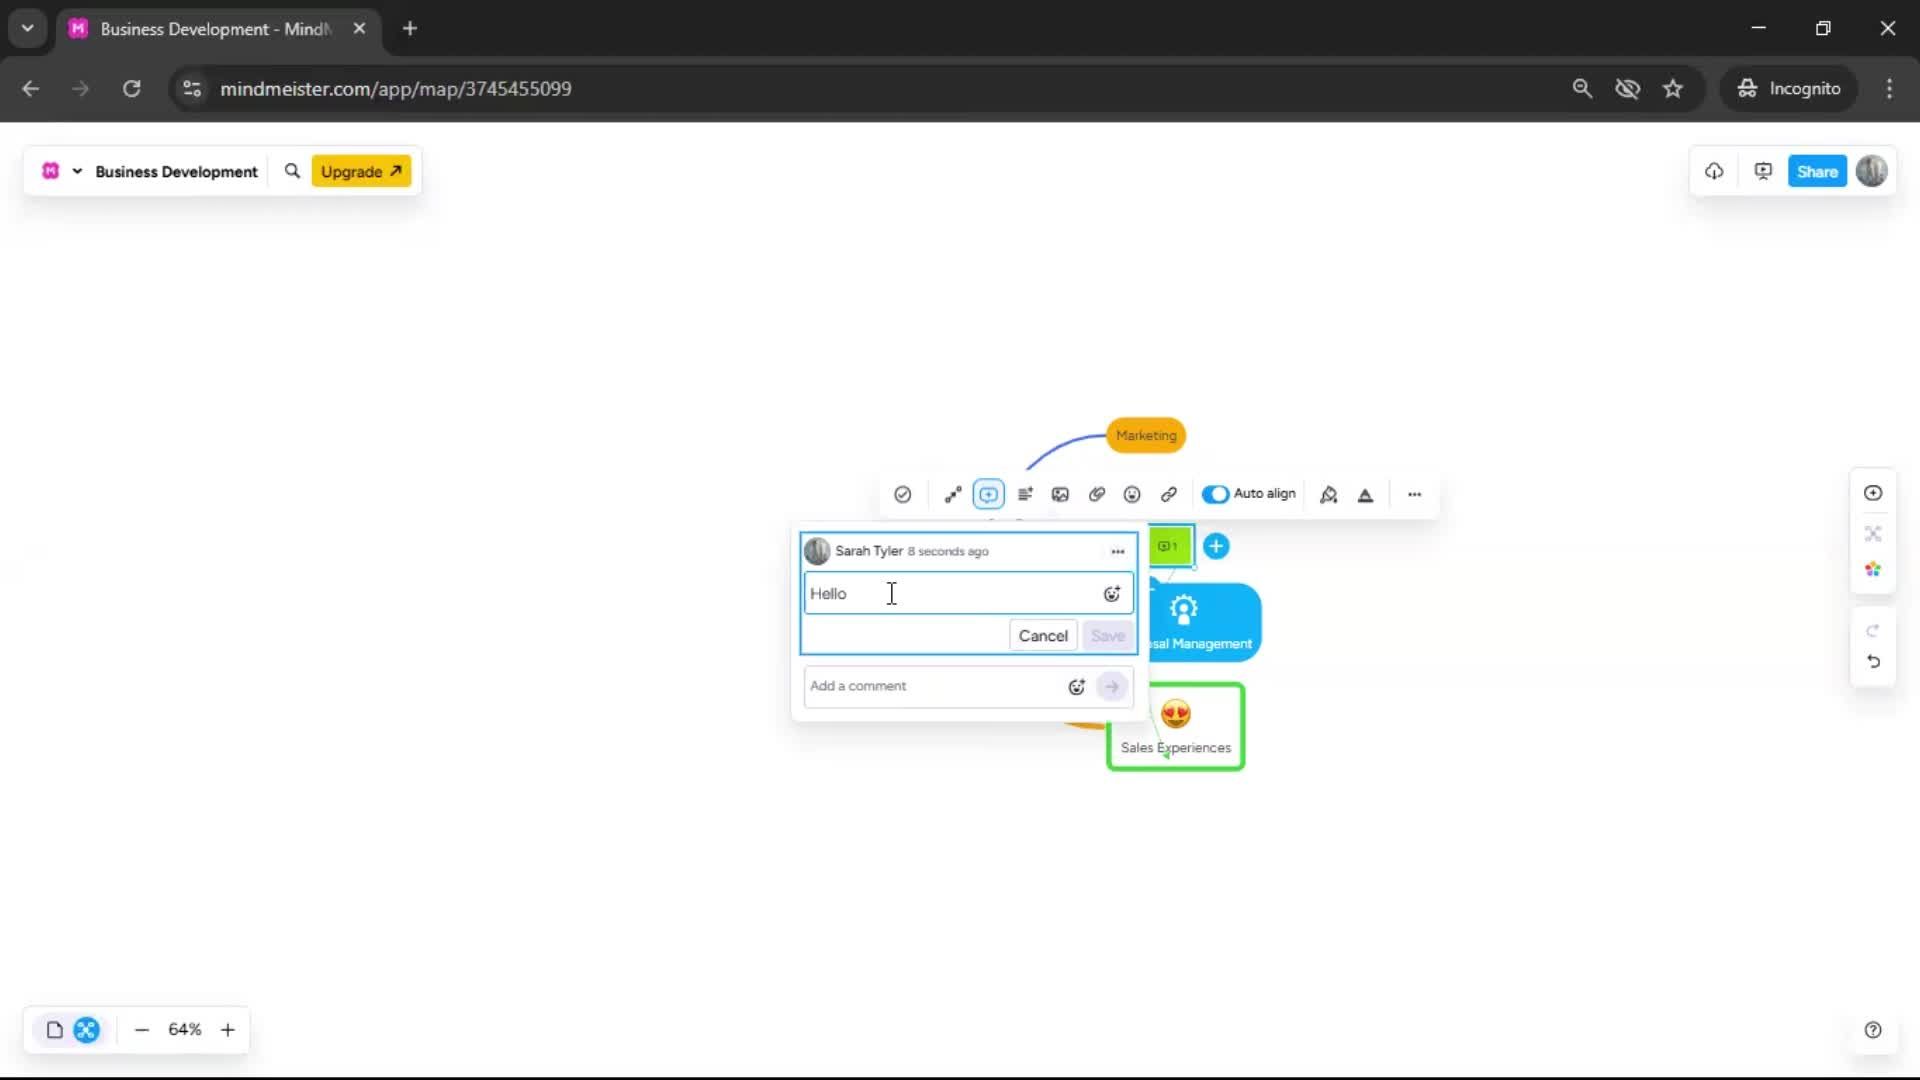Open the user profile avatar menu
The image size is (1920, 1080).
[1872, 171]
